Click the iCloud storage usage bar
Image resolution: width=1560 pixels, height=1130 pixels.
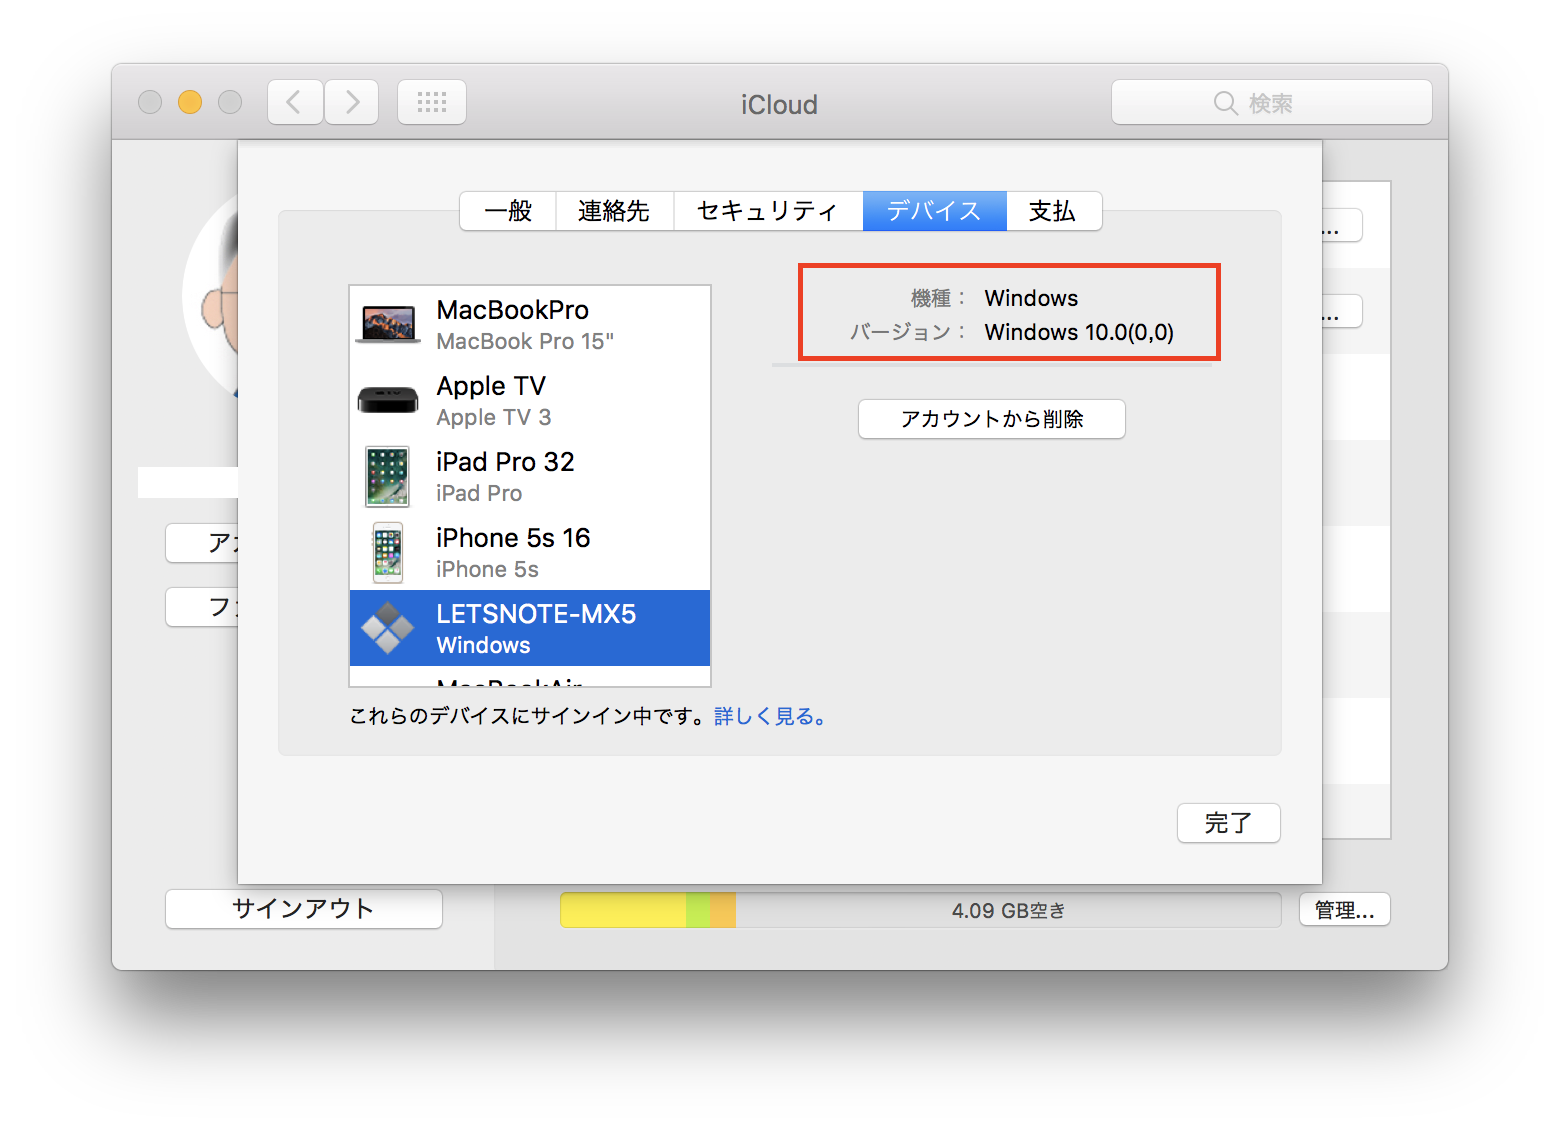pyautogui.click(x=921, y=910)
